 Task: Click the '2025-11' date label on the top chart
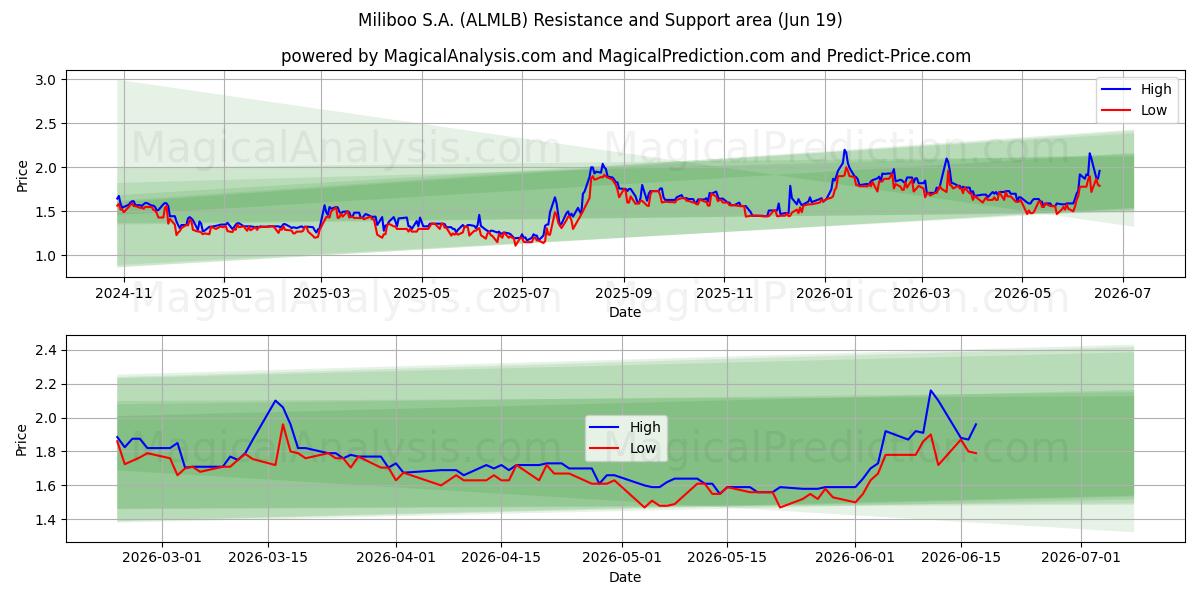tap(723, 294)
